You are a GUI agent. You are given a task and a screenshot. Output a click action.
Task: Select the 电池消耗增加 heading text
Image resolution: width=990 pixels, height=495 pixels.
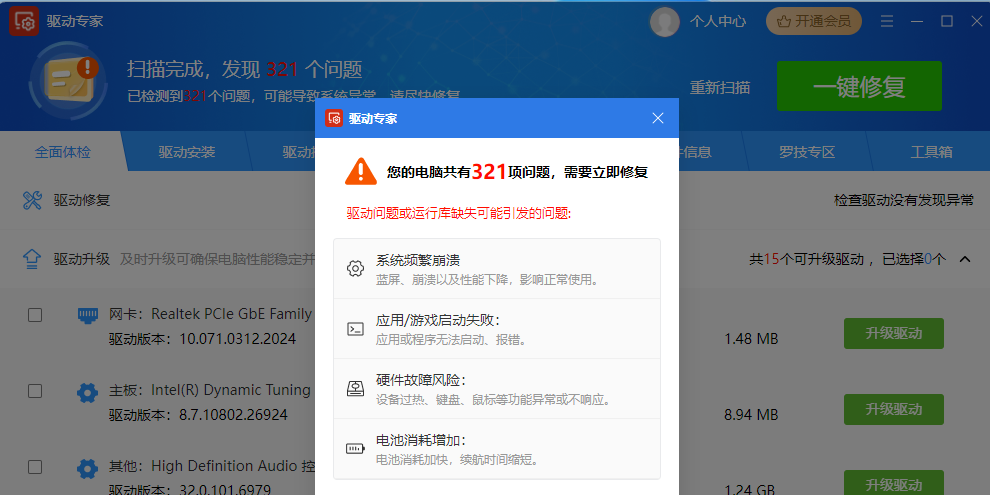421,440
